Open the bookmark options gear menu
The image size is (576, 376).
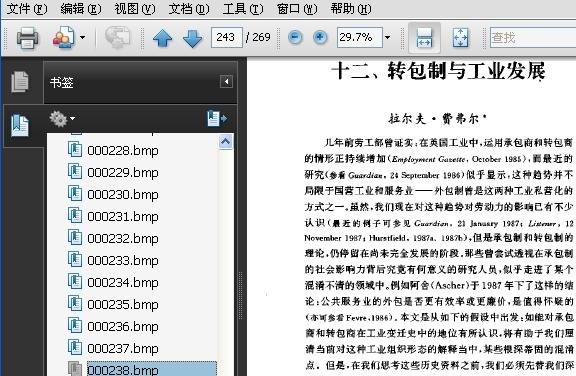(62, 119)
